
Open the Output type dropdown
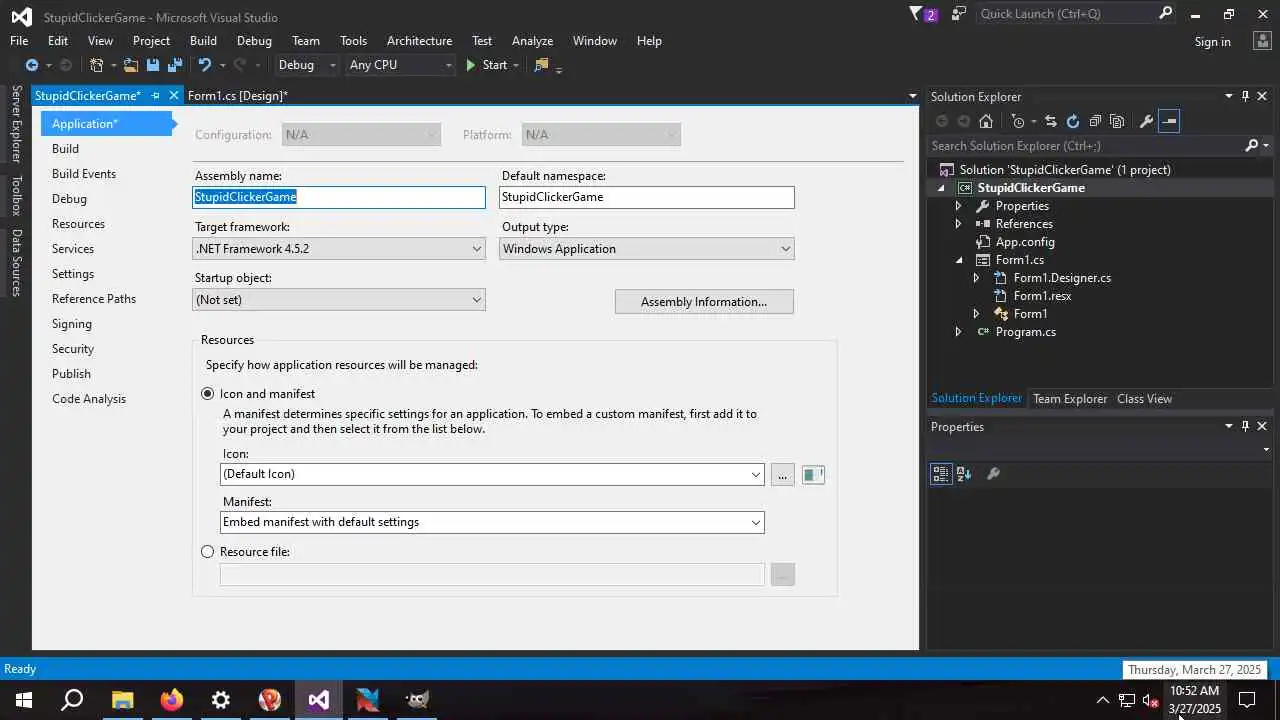[x=647, y=249]
